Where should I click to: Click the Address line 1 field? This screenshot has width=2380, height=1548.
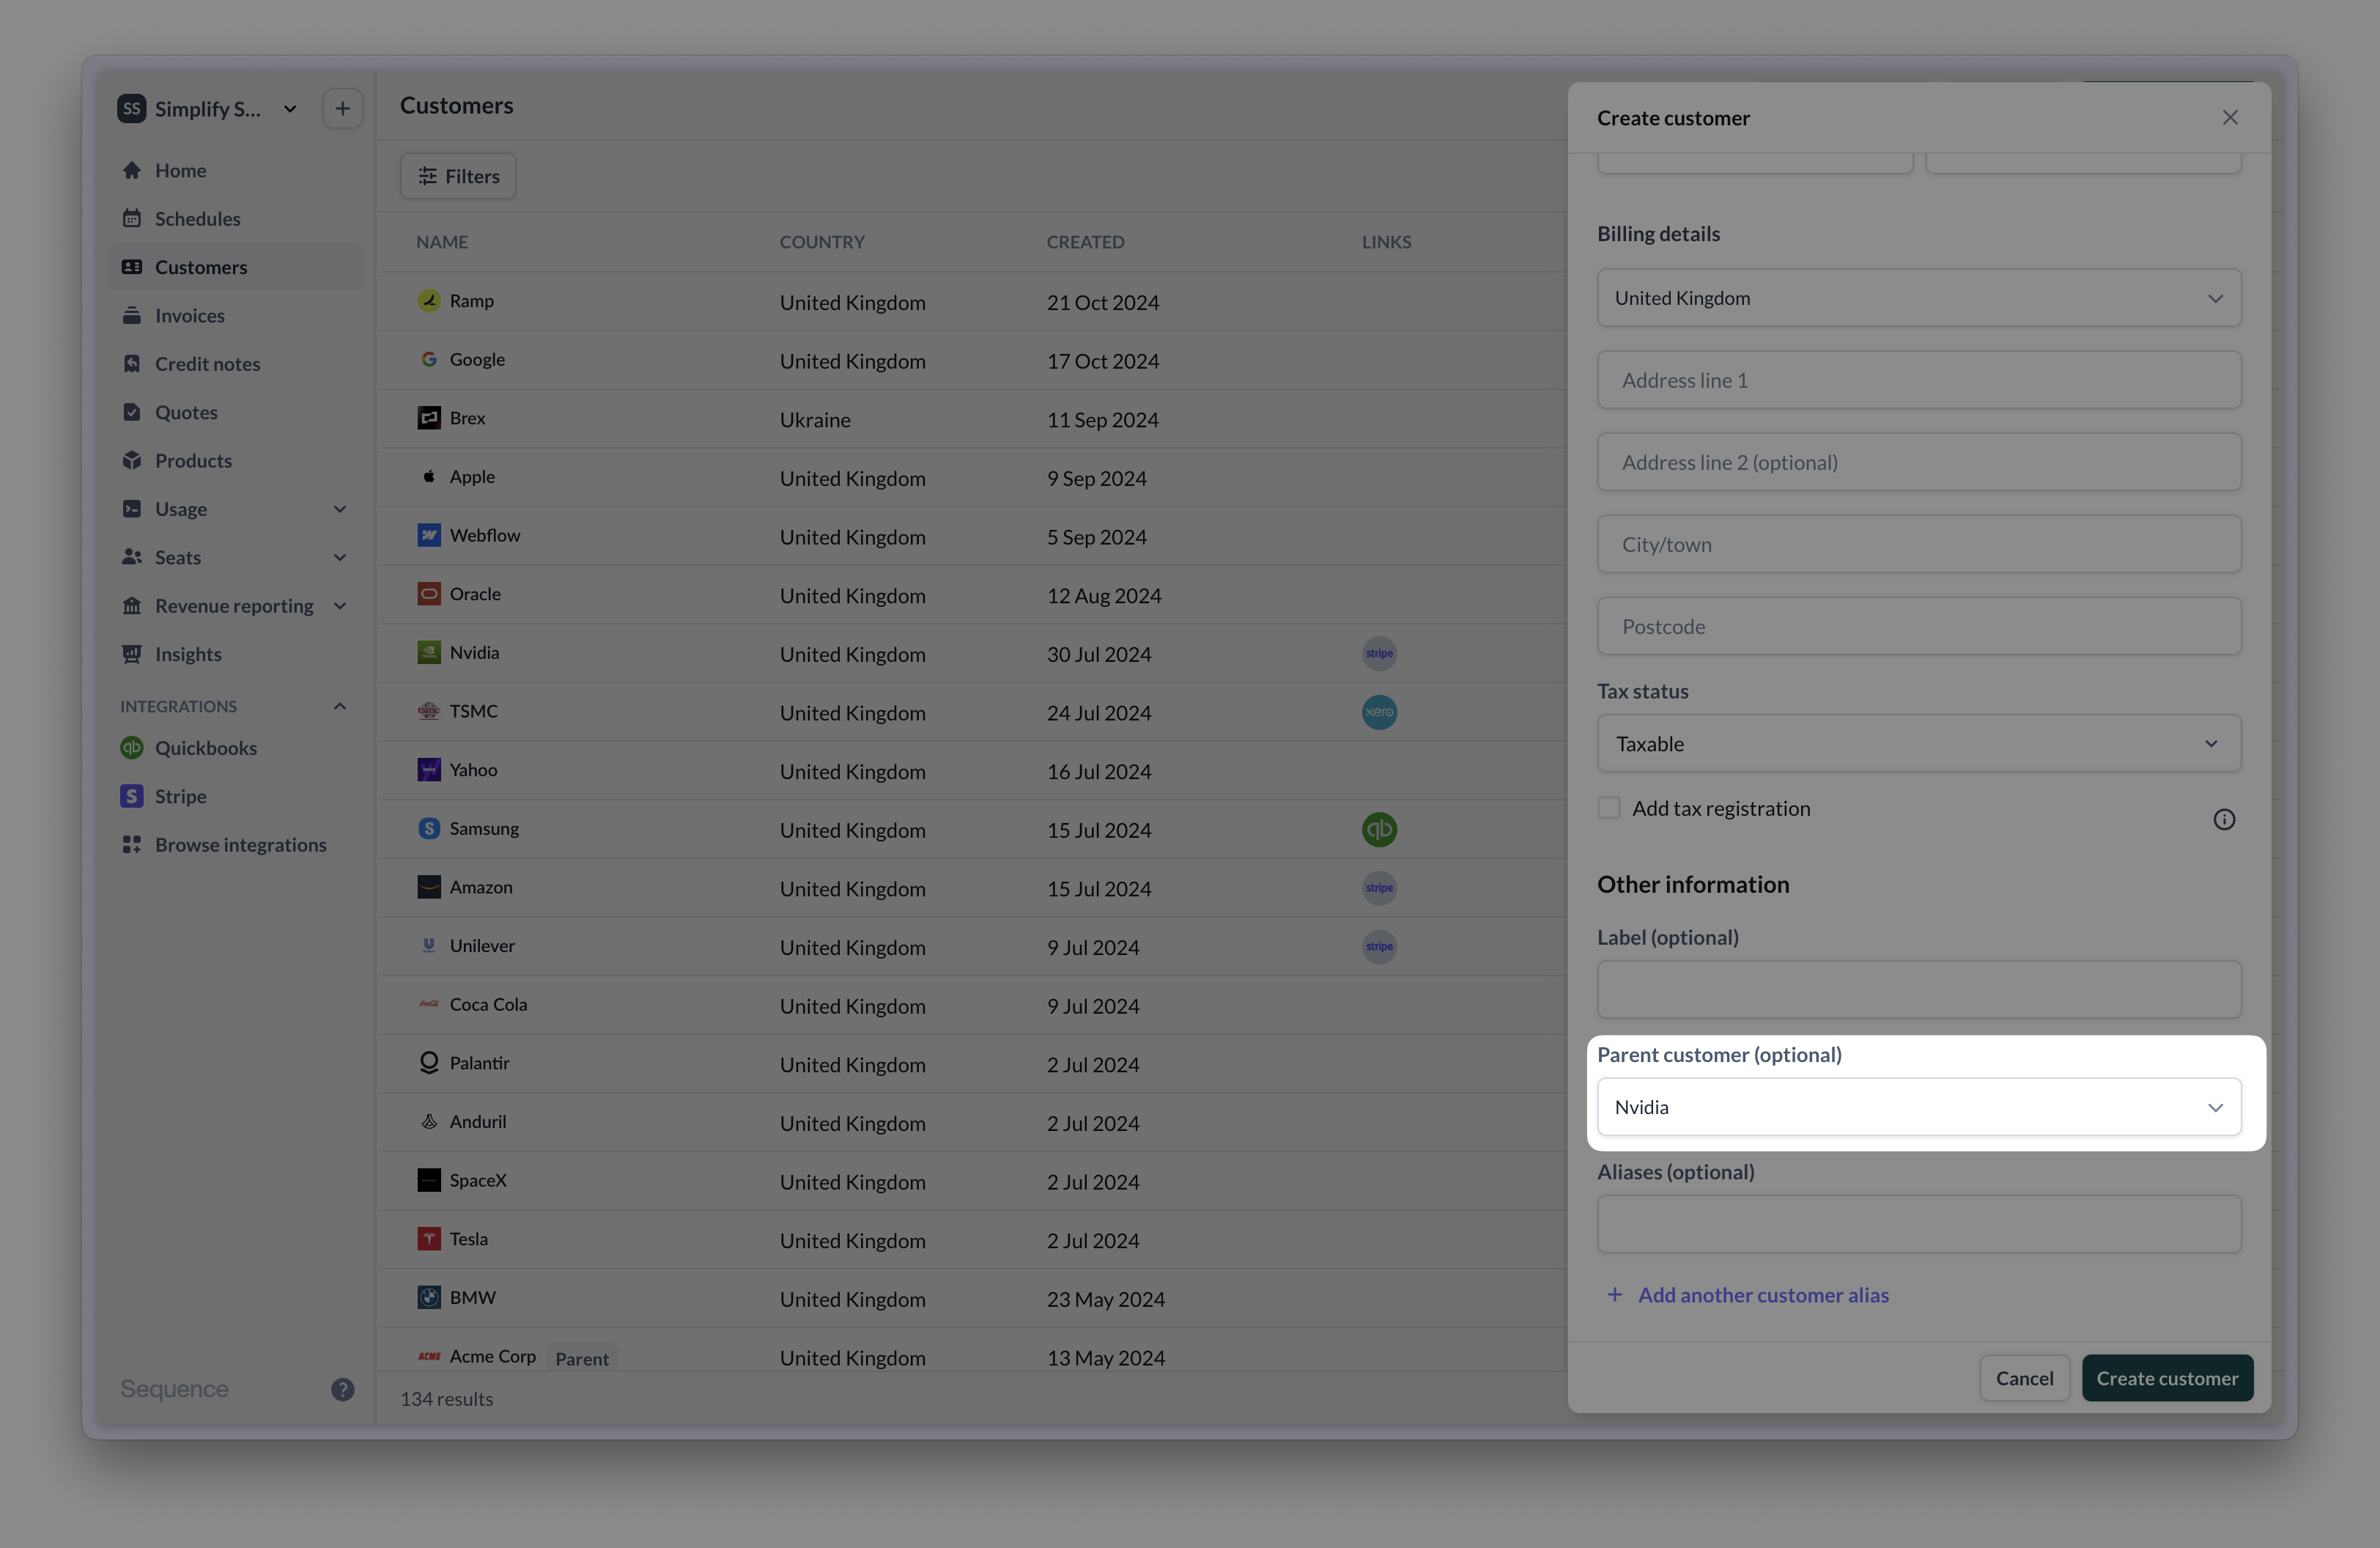pyautogui.click(x=1918, y=380)
